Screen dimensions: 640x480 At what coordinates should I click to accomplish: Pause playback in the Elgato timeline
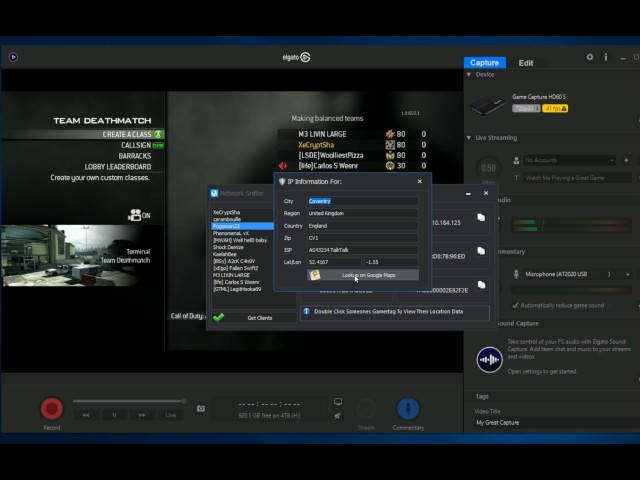coord(114,415)
